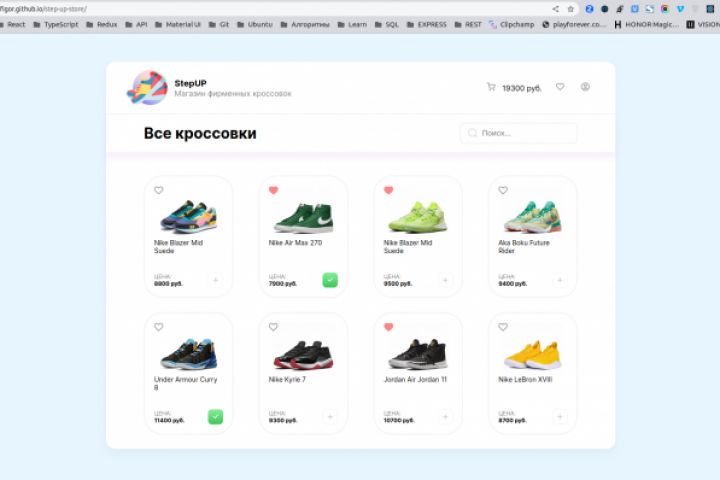This screenshot has height=480, width=720.
Task: Click the multicolor Nike Blazer Mid Suede image
Action: tap(188, 217)
